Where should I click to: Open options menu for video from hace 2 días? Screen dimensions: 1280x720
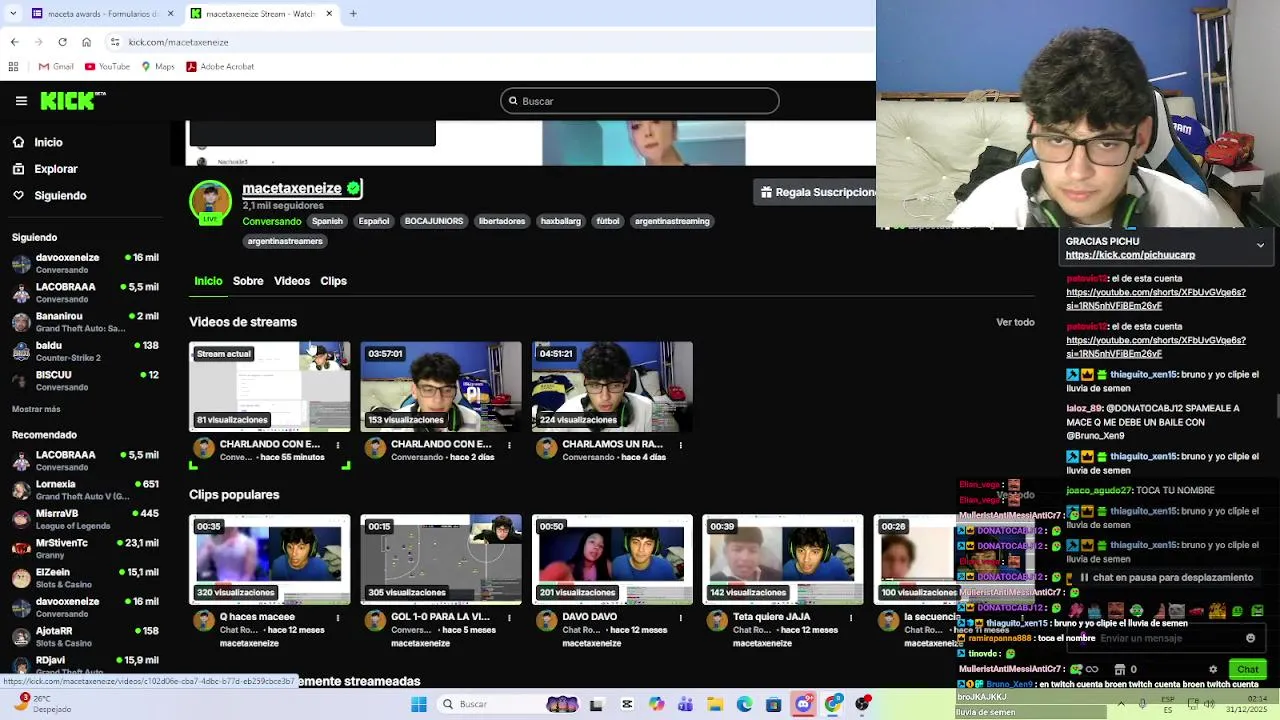click(x=509, y=445)
